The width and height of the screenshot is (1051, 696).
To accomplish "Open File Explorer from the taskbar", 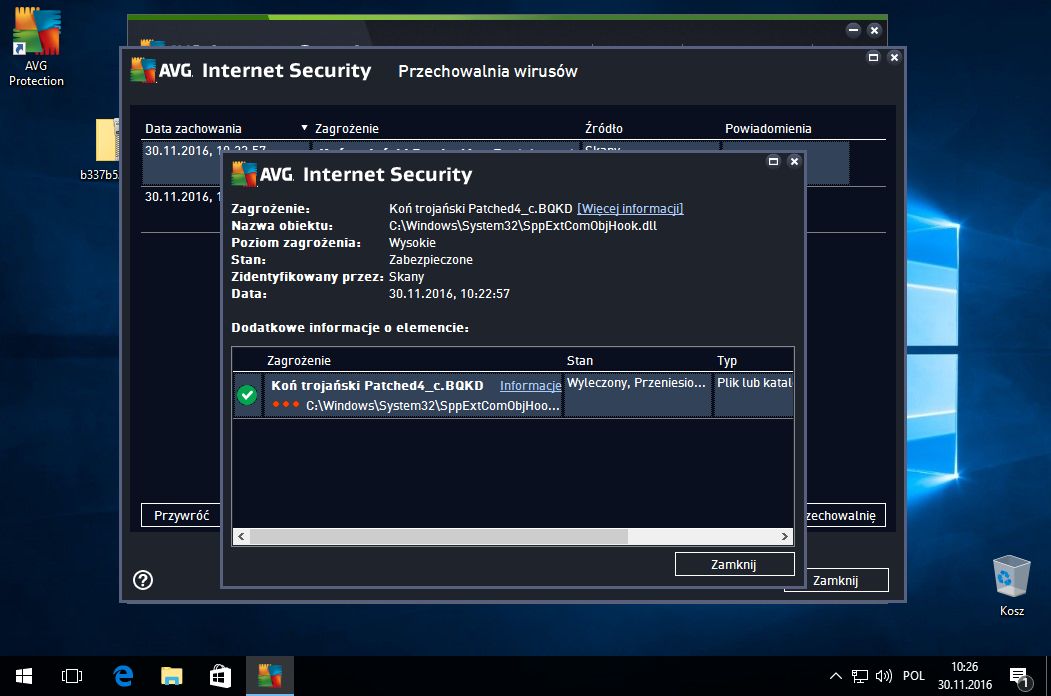I will tap(170, 676).
